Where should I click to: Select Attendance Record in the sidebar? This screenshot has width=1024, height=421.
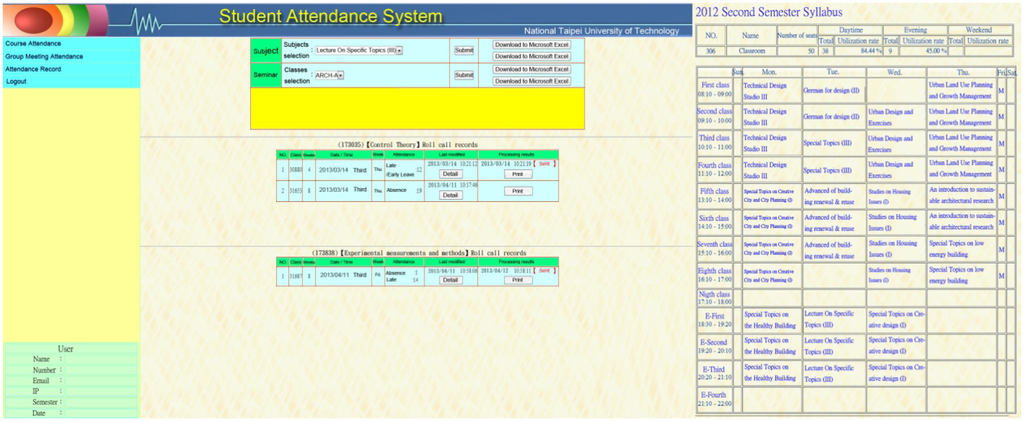click(33, 69)
